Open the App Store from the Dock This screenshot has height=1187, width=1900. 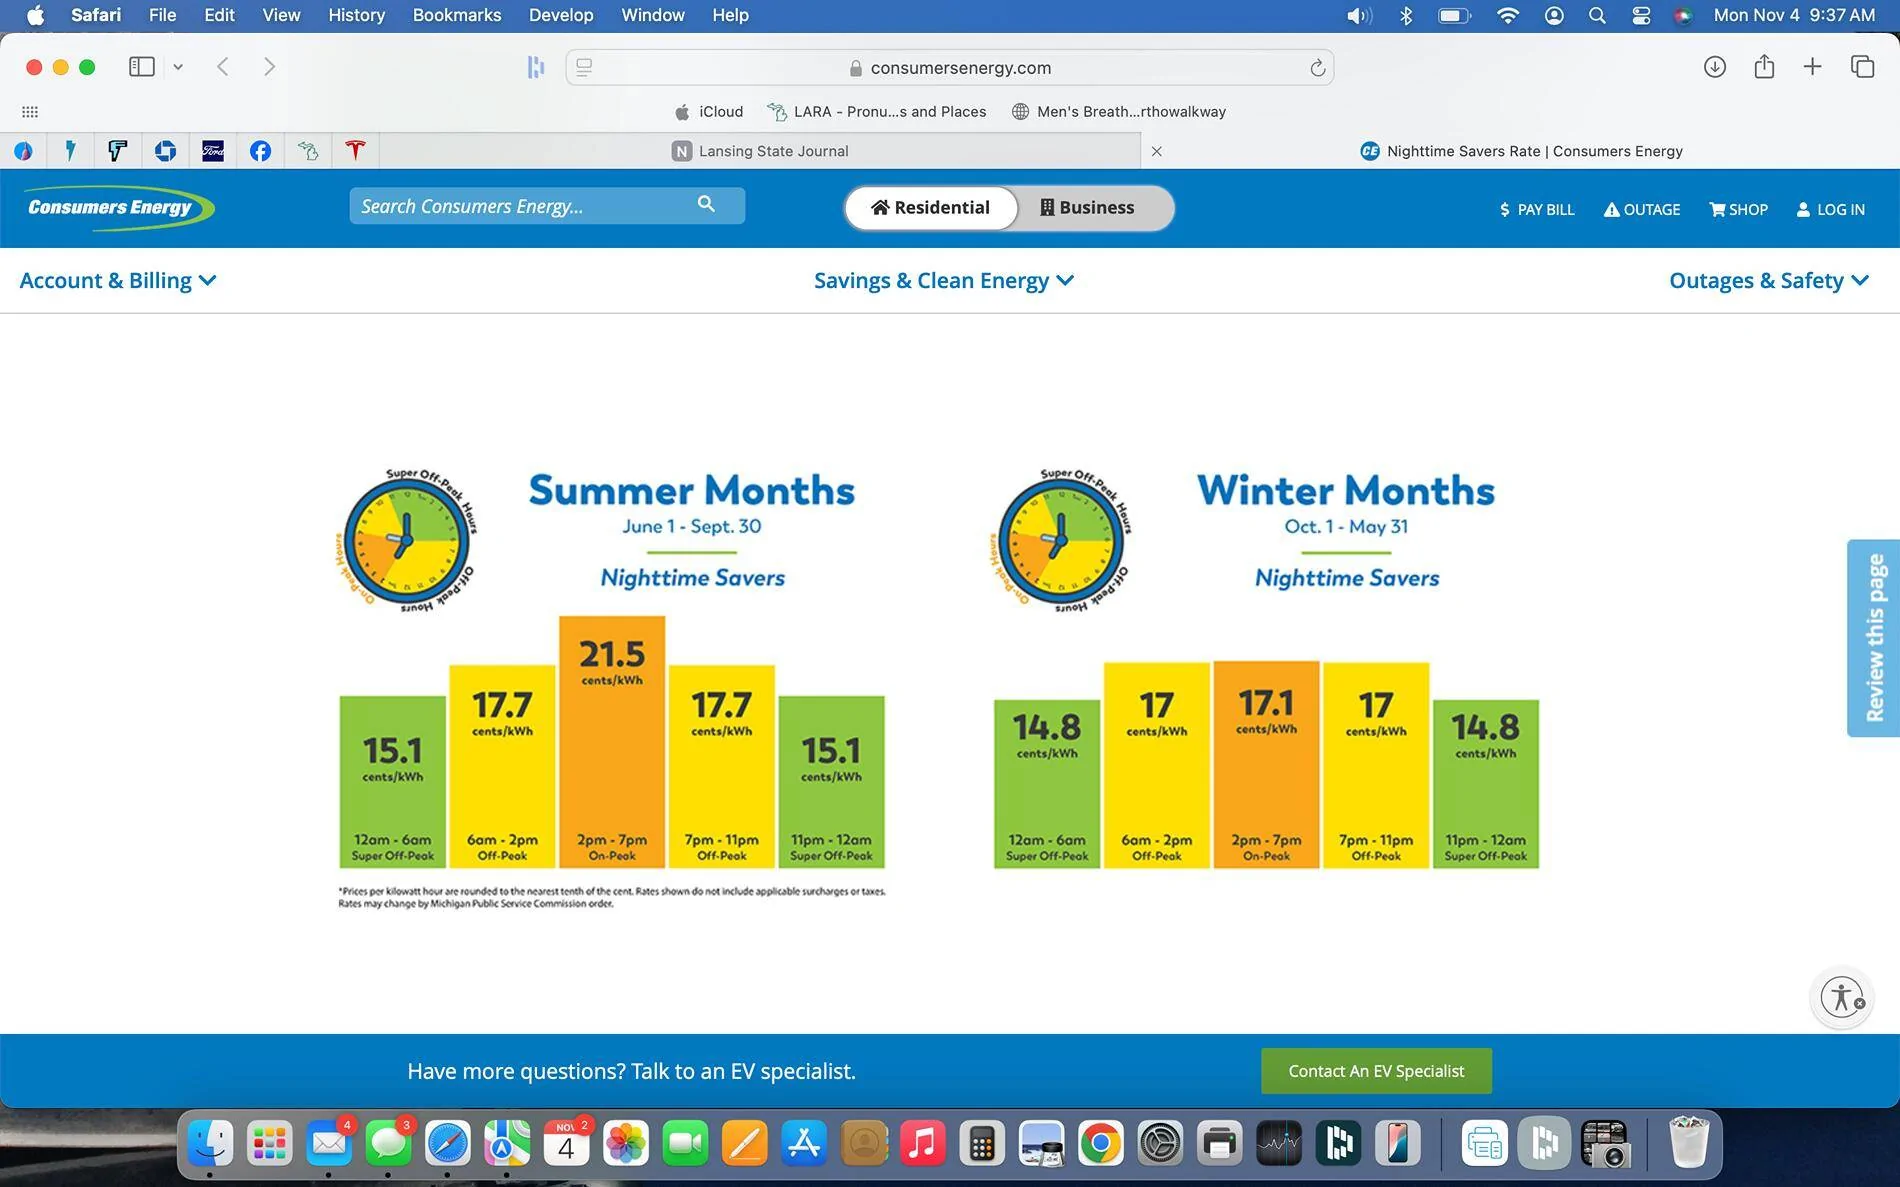pyautogui.click(x=803, y=1143)
